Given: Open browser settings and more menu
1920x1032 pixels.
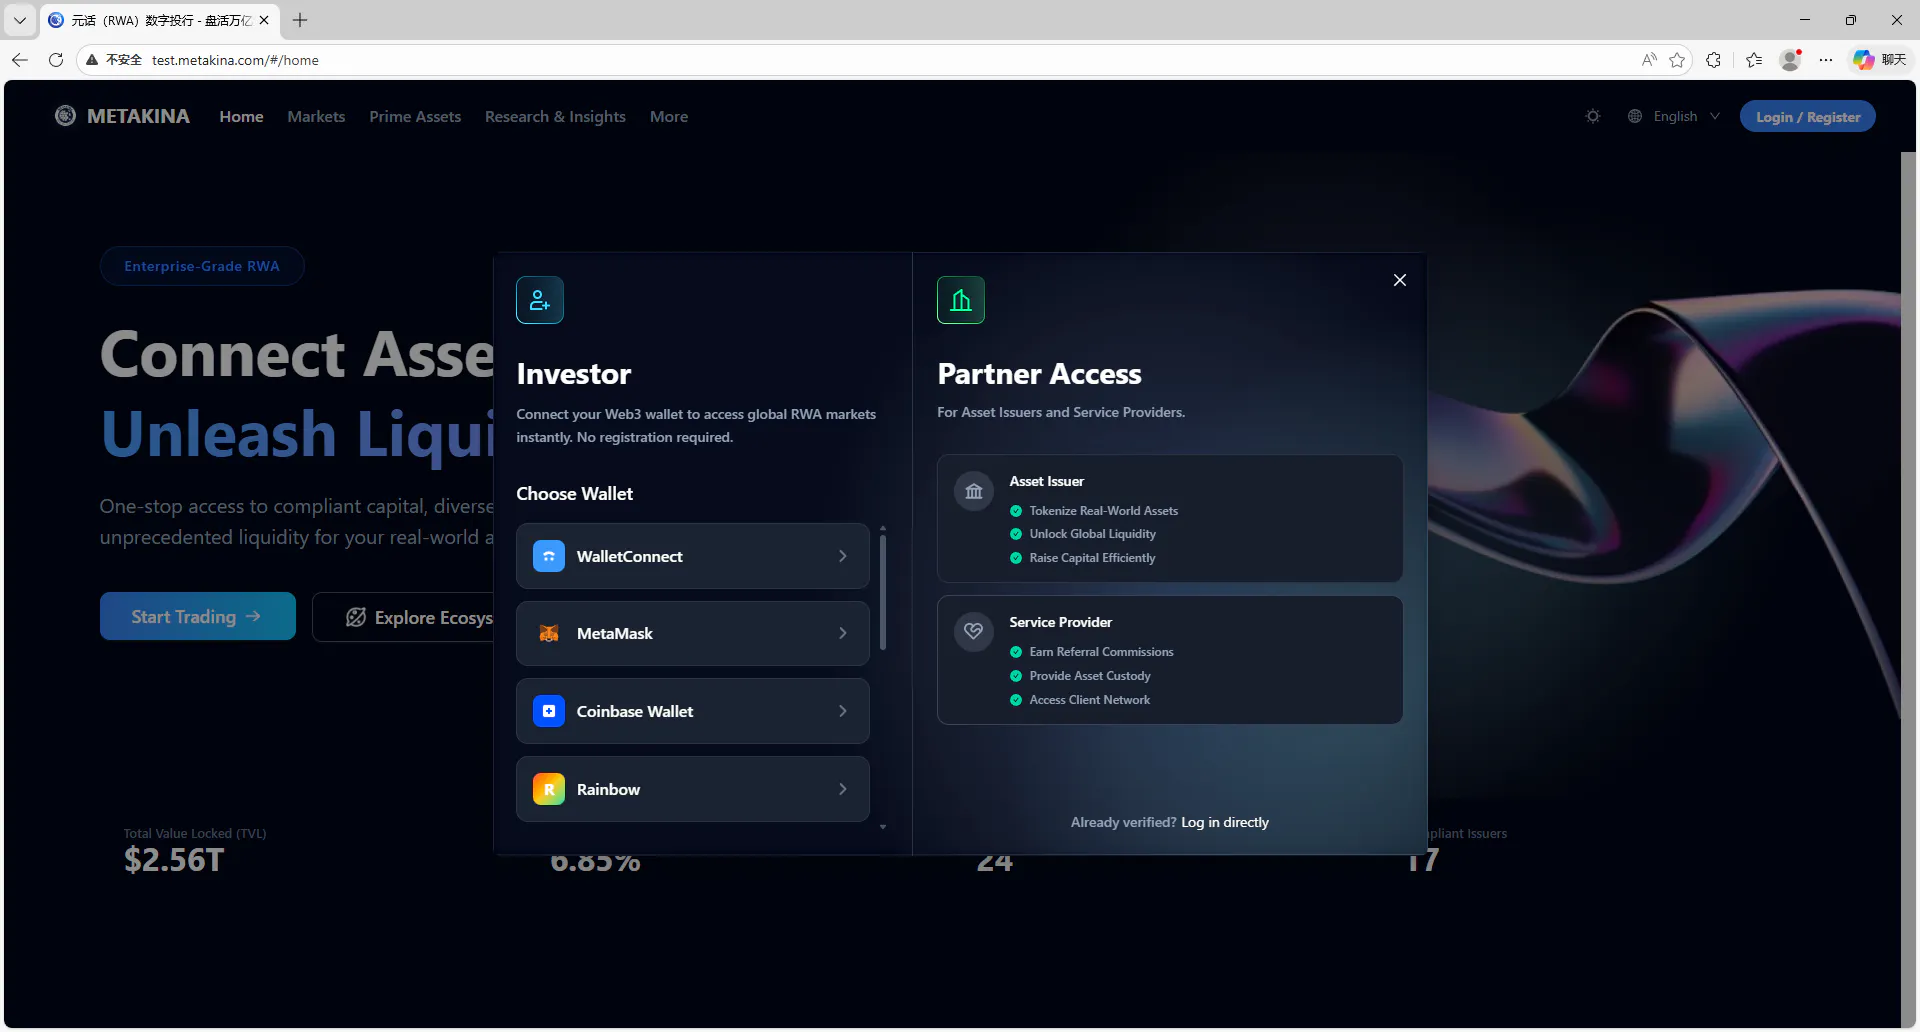Looking at the screenshot, I should tap(1826, 60).
